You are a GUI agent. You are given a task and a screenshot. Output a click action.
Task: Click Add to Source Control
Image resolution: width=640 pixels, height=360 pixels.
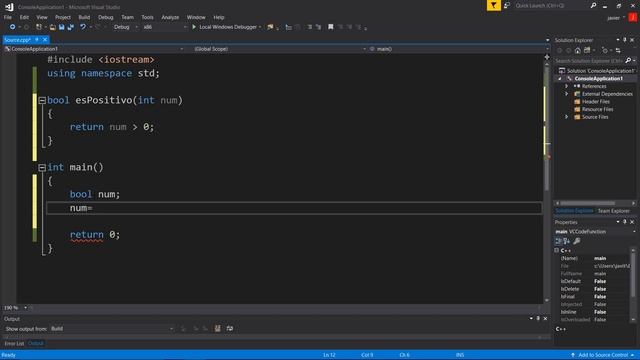click(x=603, y=355)
